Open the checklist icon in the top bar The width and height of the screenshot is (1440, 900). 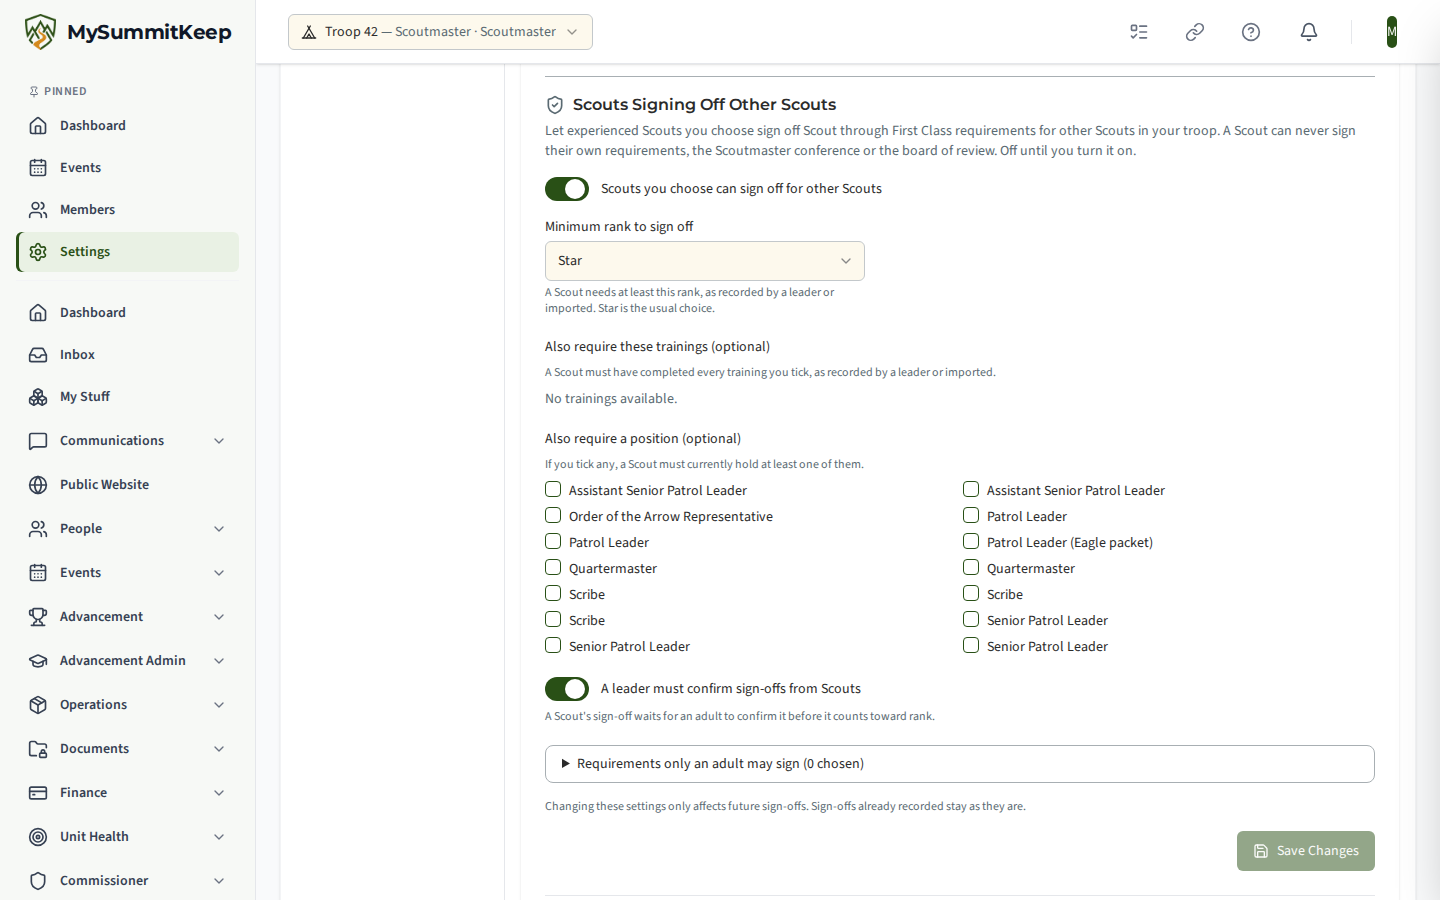click(1139, 32)
